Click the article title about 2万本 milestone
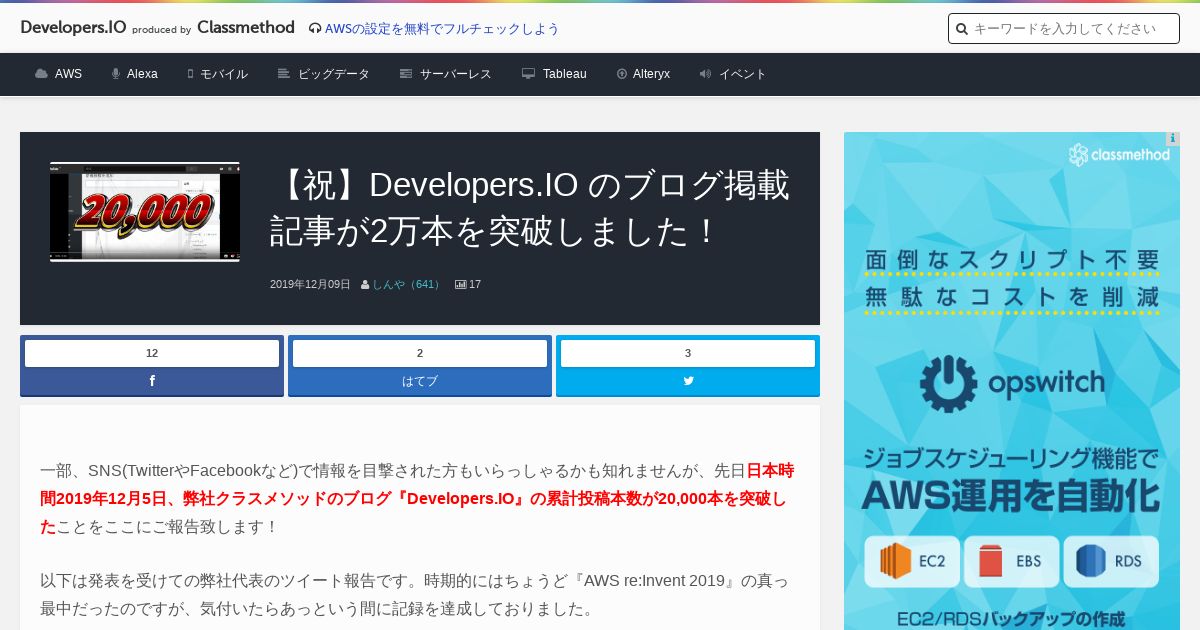 [530, 208]
